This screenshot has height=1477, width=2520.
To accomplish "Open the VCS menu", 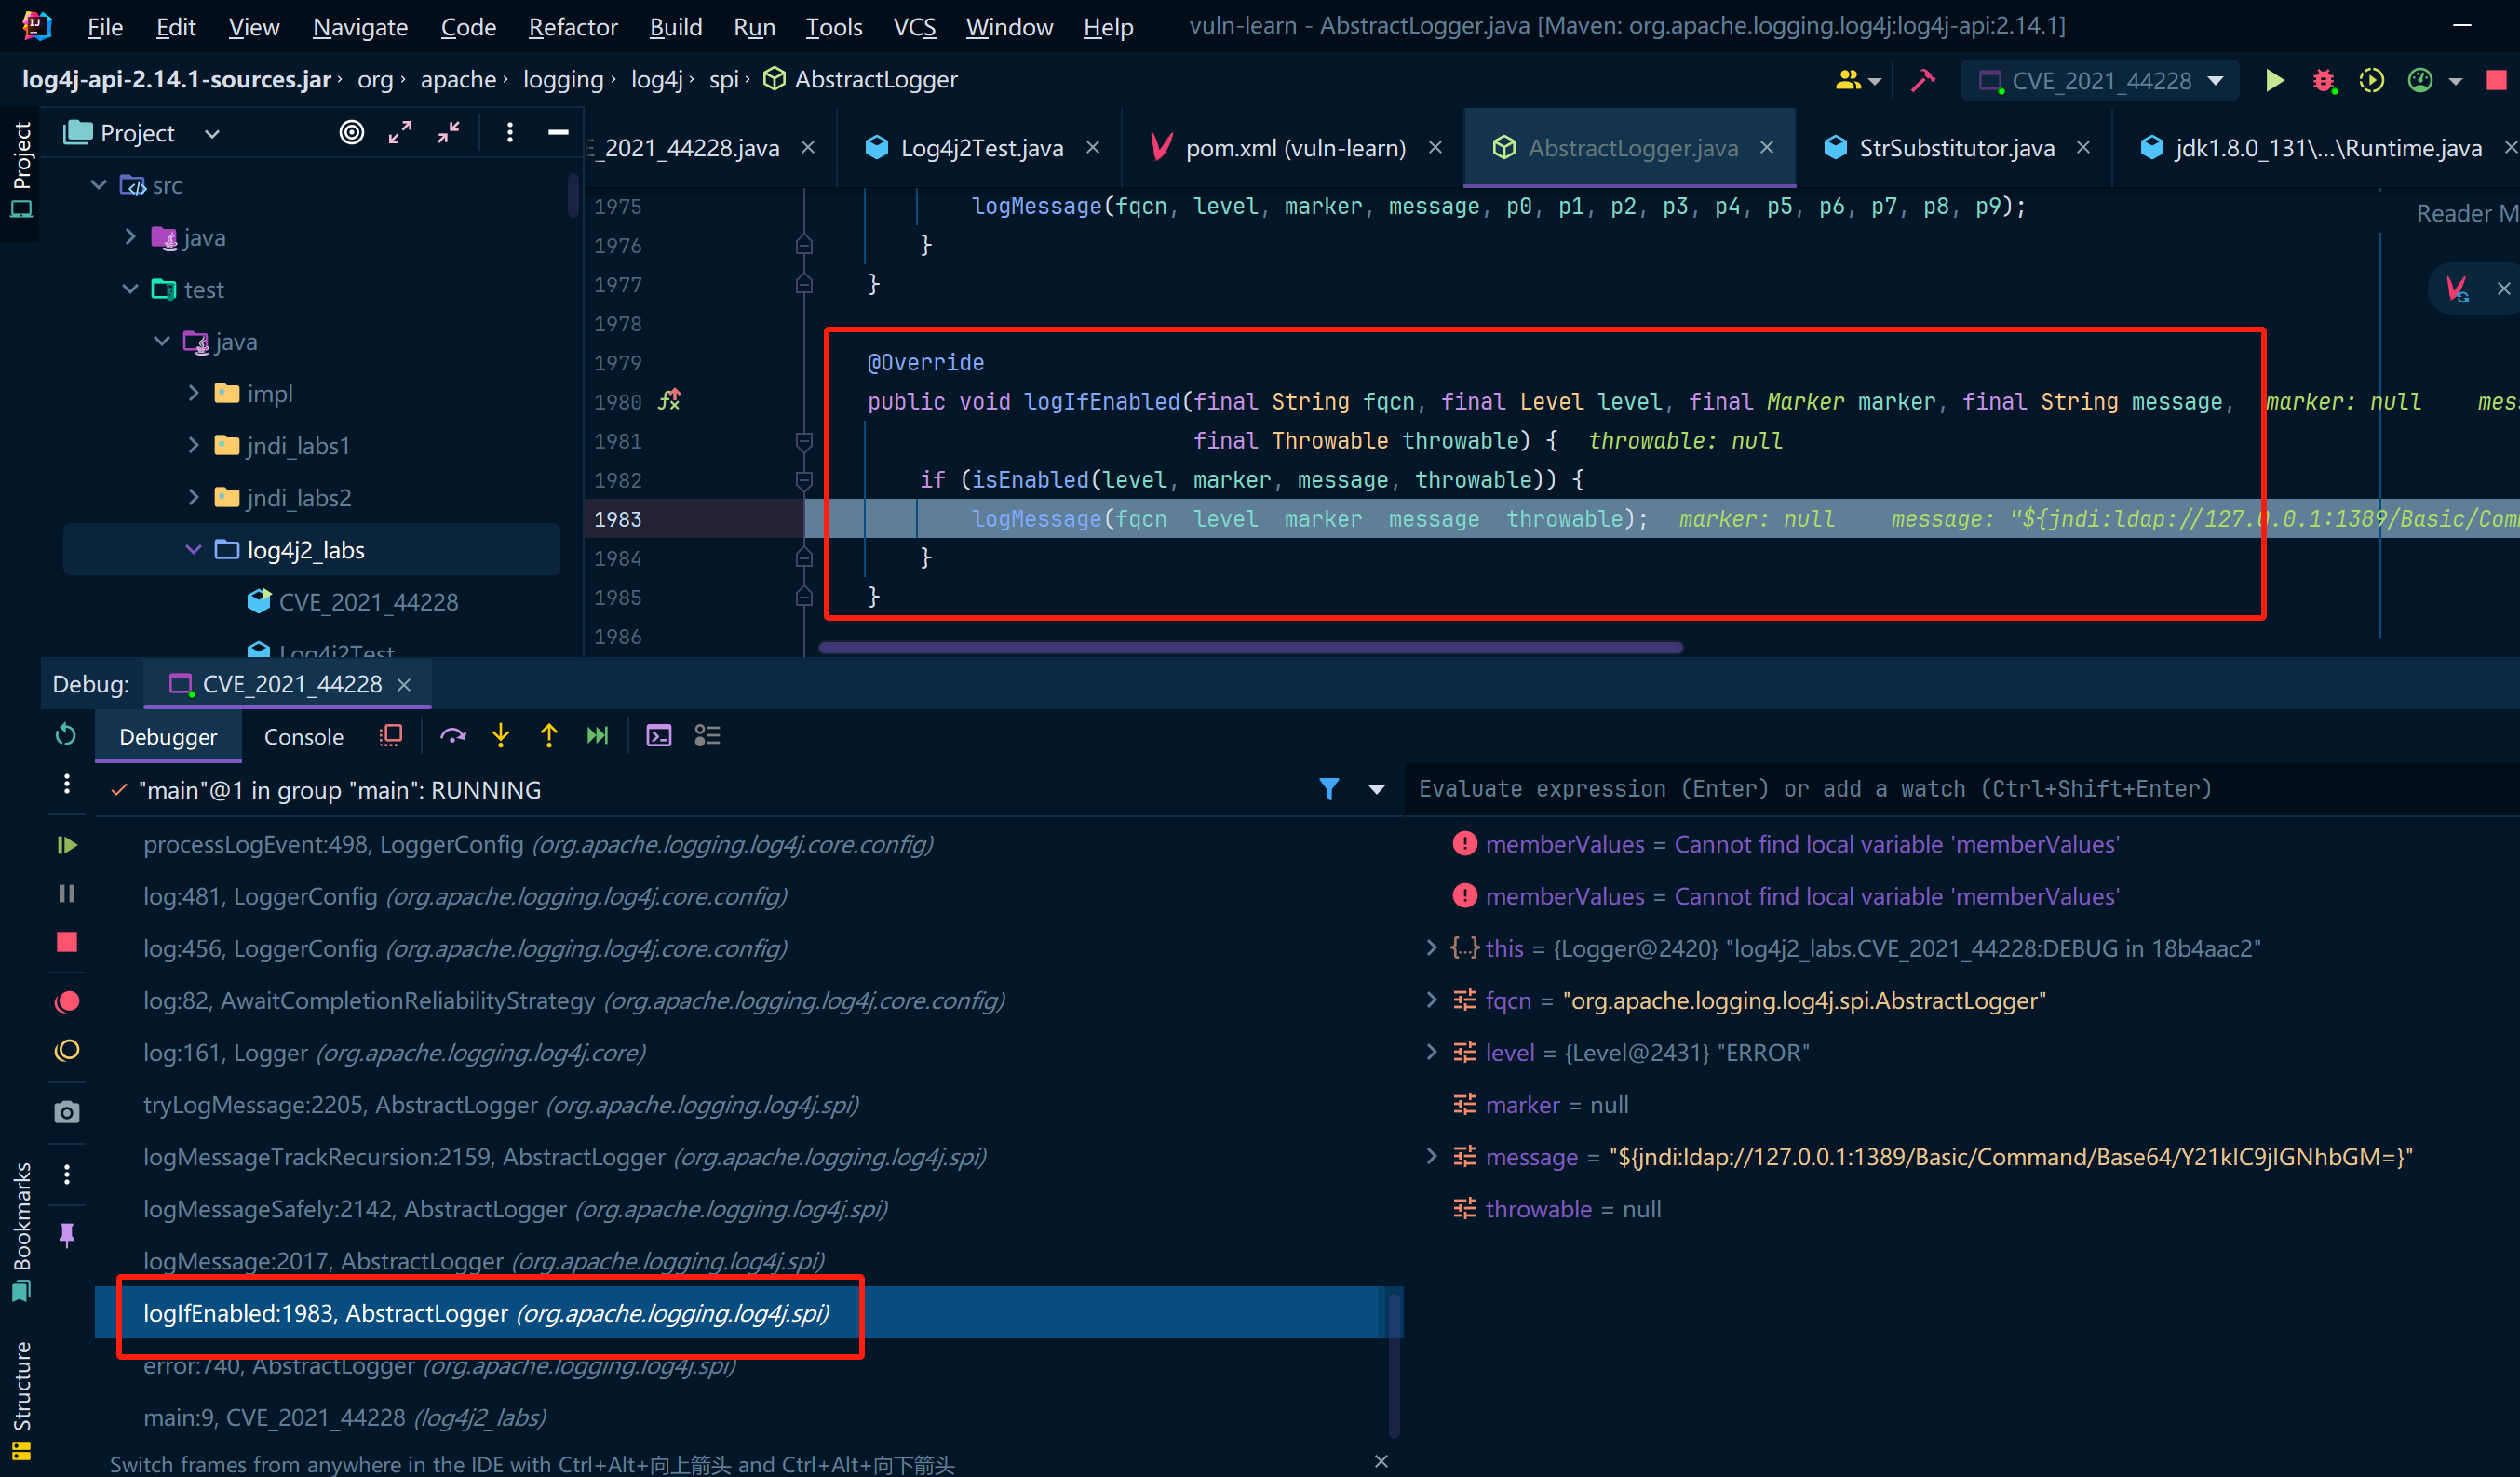I will coord(914,27).
